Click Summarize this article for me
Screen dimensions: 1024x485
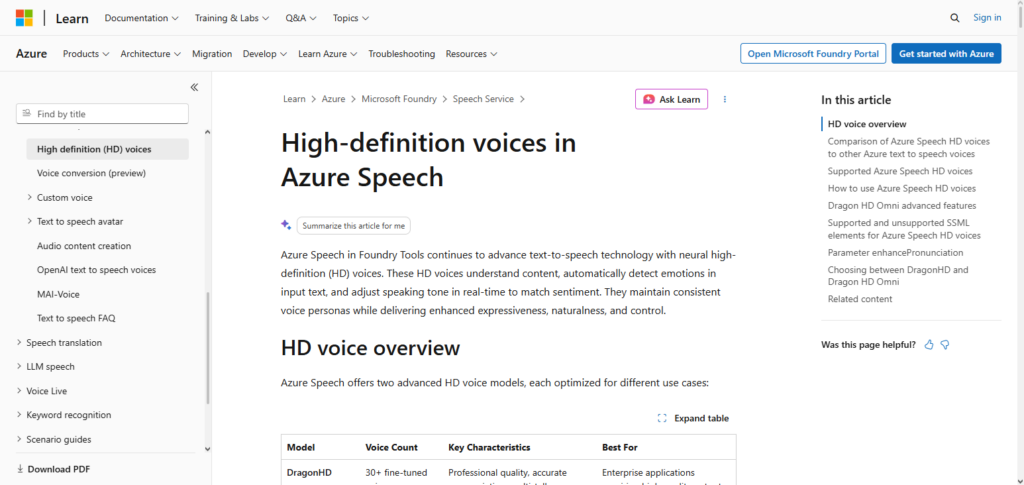(354, 226)
